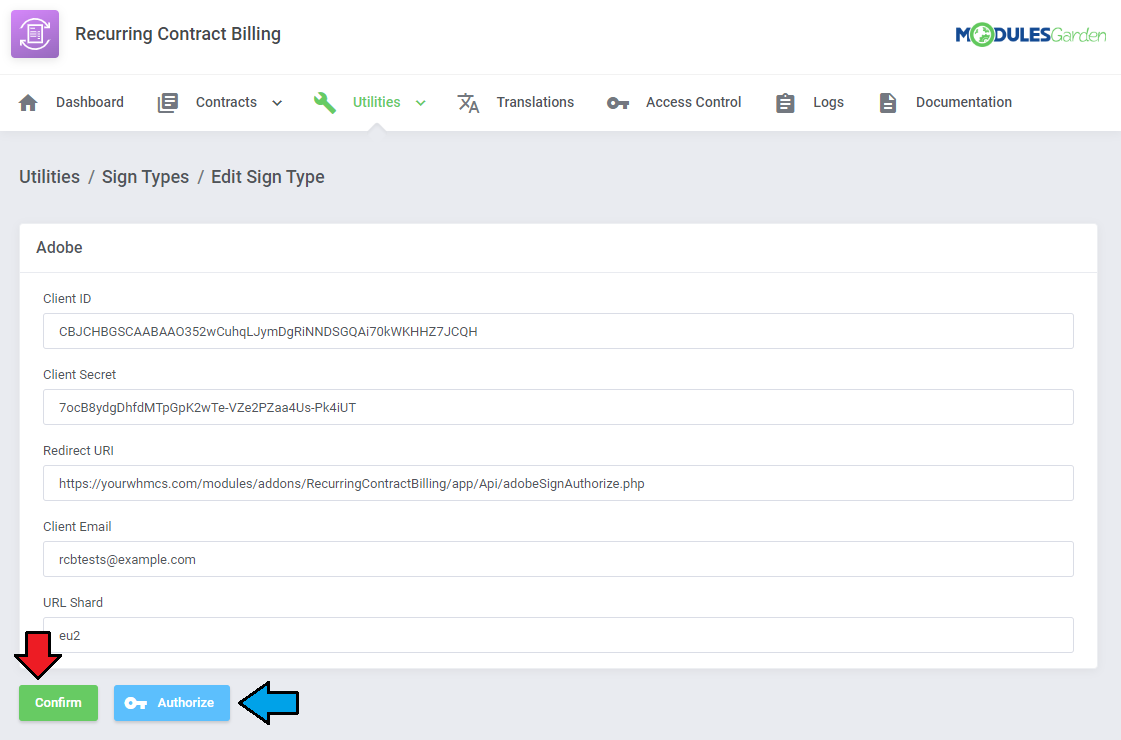Screen dimensions: 1121x740
Task: Click the Contracts document icon
Action: tap(168, 103)
